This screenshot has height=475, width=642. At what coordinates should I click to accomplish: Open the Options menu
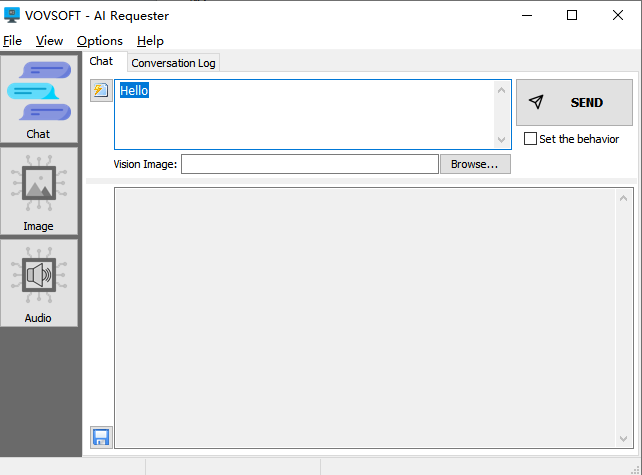[99, 41]
